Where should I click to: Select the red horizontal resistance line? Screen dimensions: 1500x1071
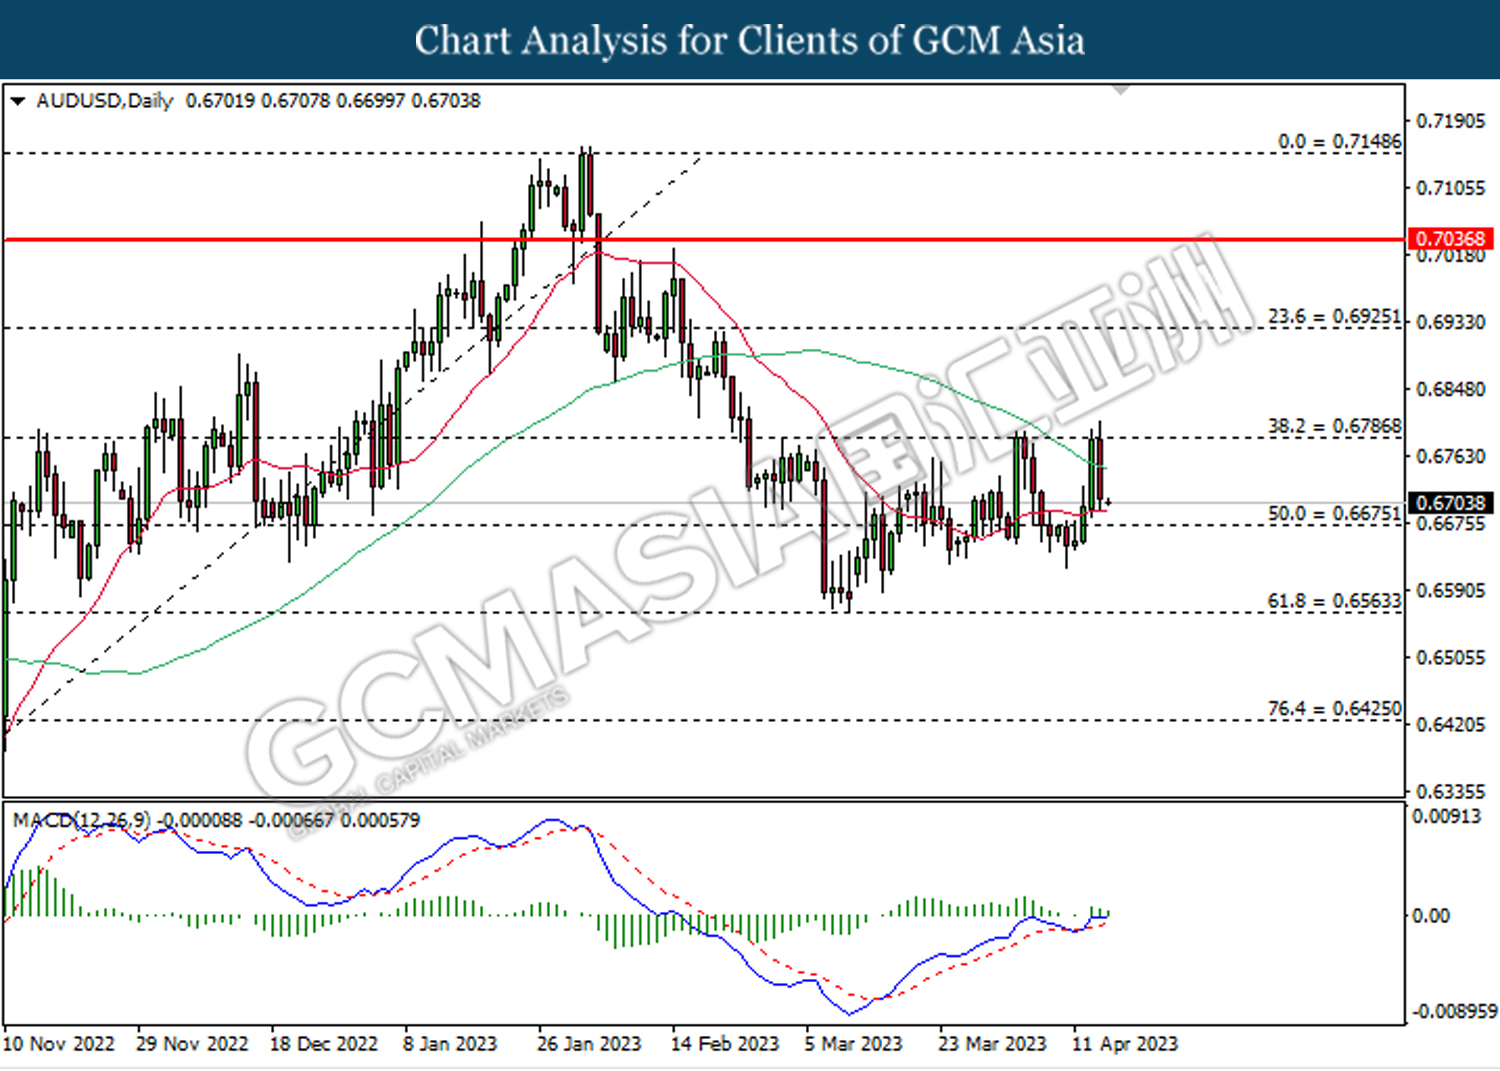pyautogui.click(x=704, y=240)
